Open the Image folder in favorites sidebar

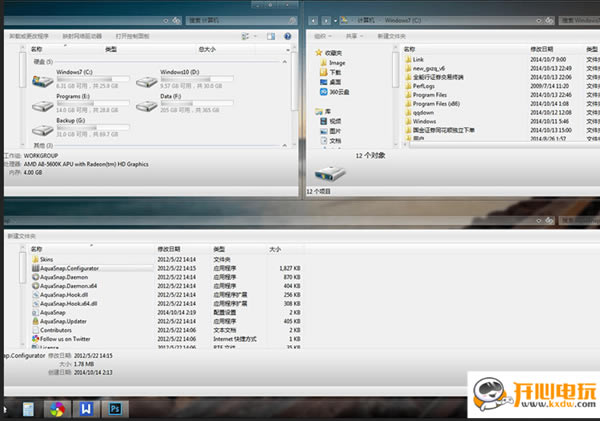[x=333, y=62]
